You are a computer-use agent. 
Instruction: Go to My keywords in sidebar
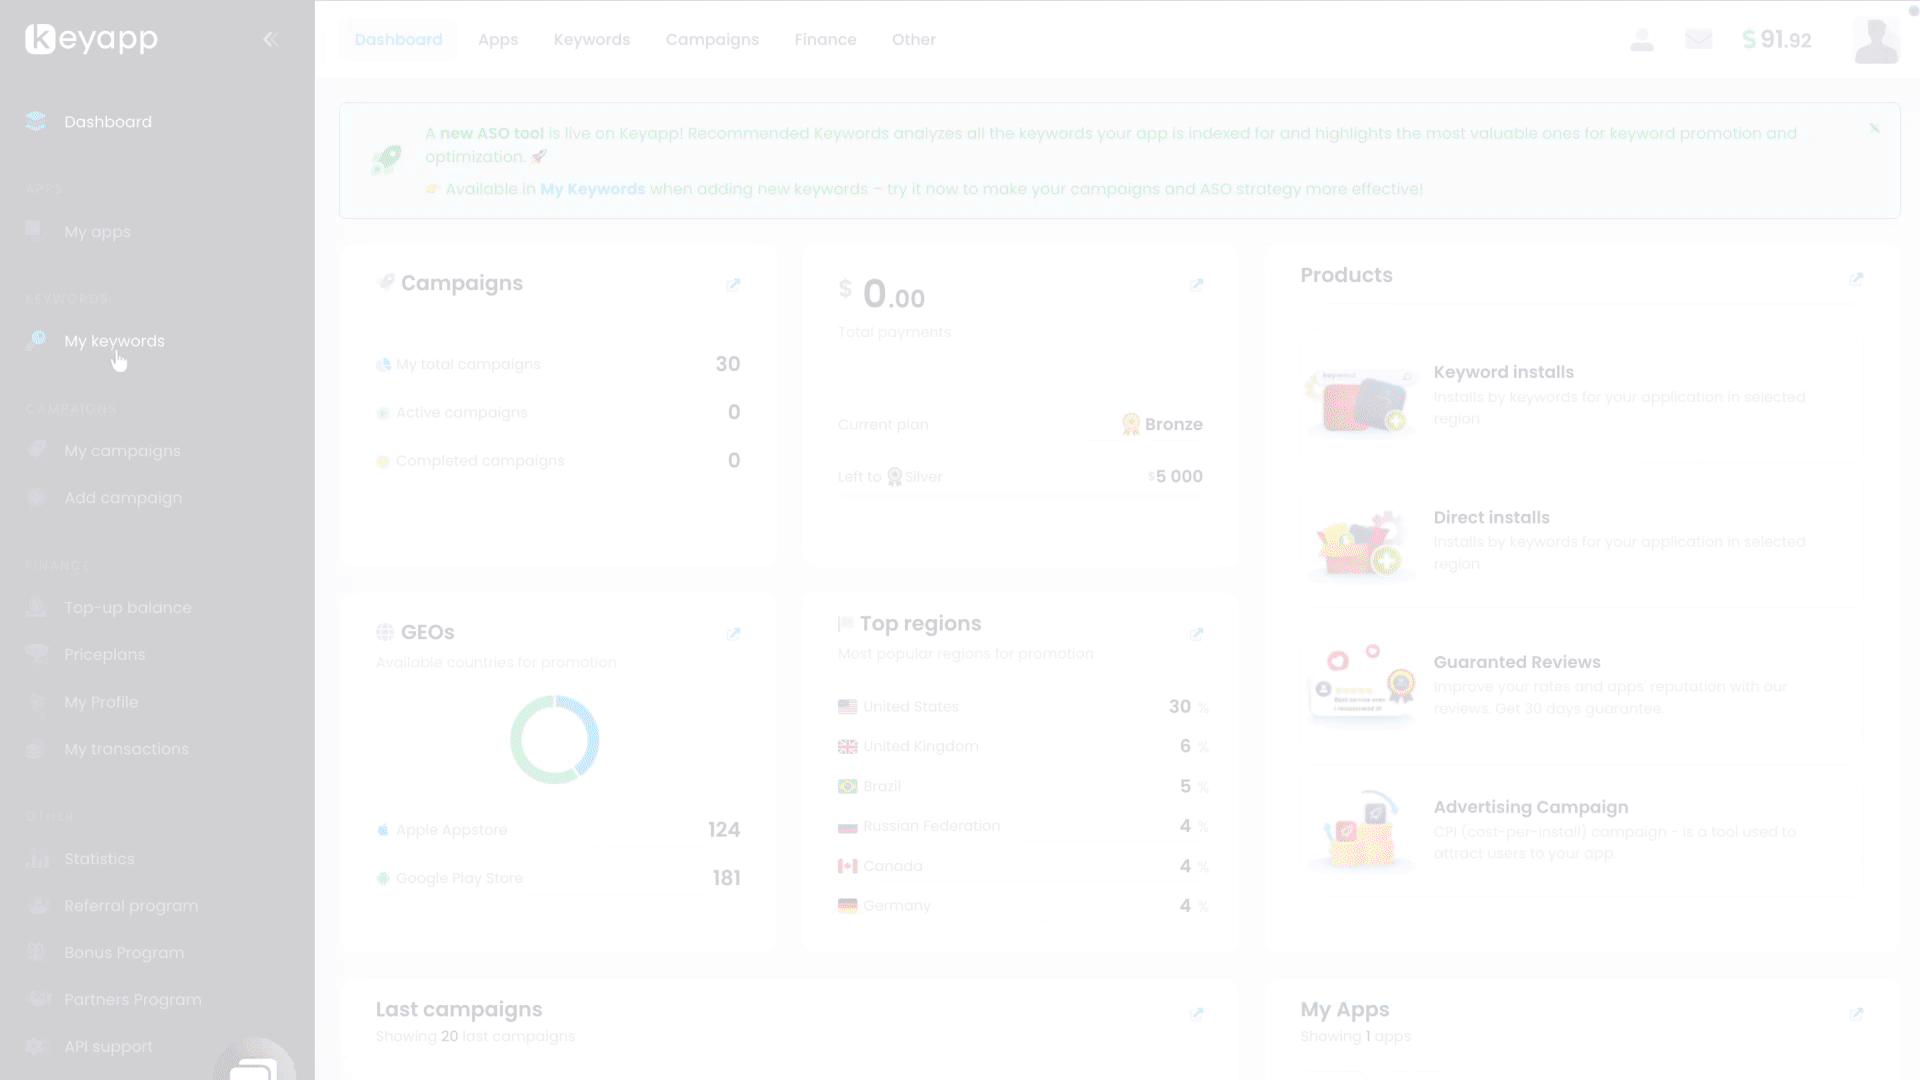click(114, 341)
